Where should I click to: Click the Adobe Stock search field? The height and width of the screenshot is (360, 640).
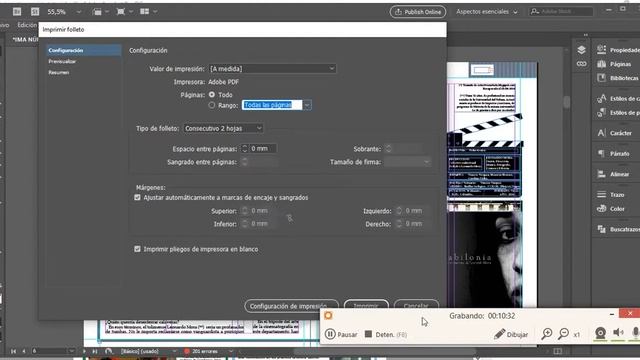tap(561, 11)
